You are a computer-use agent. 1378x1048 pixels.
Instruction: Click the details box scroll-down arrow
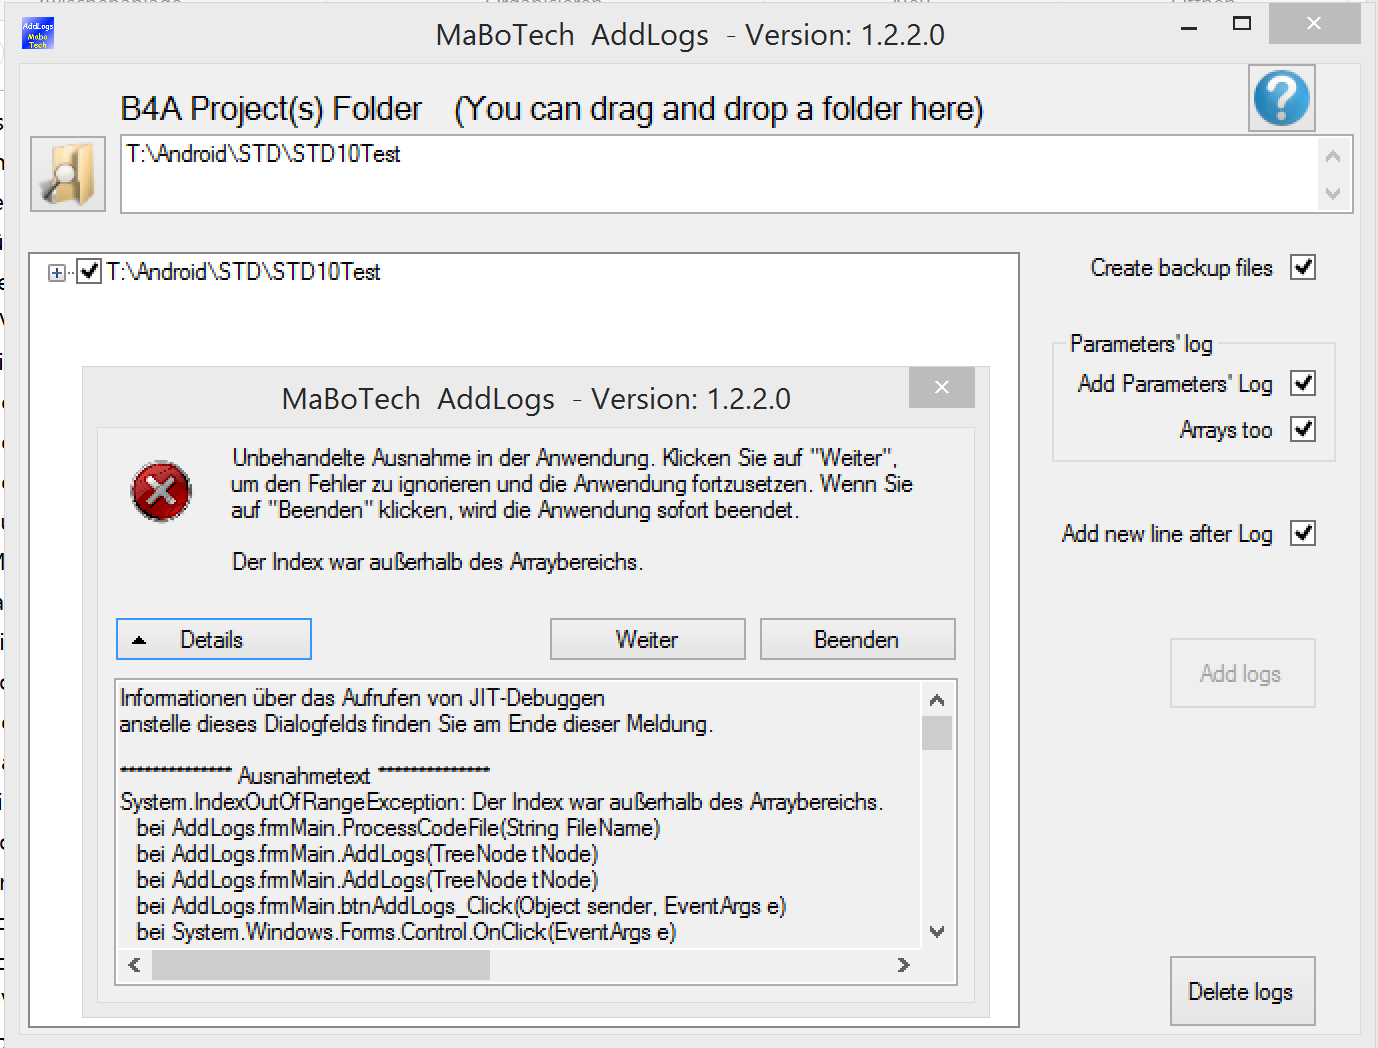pos(937,932)
